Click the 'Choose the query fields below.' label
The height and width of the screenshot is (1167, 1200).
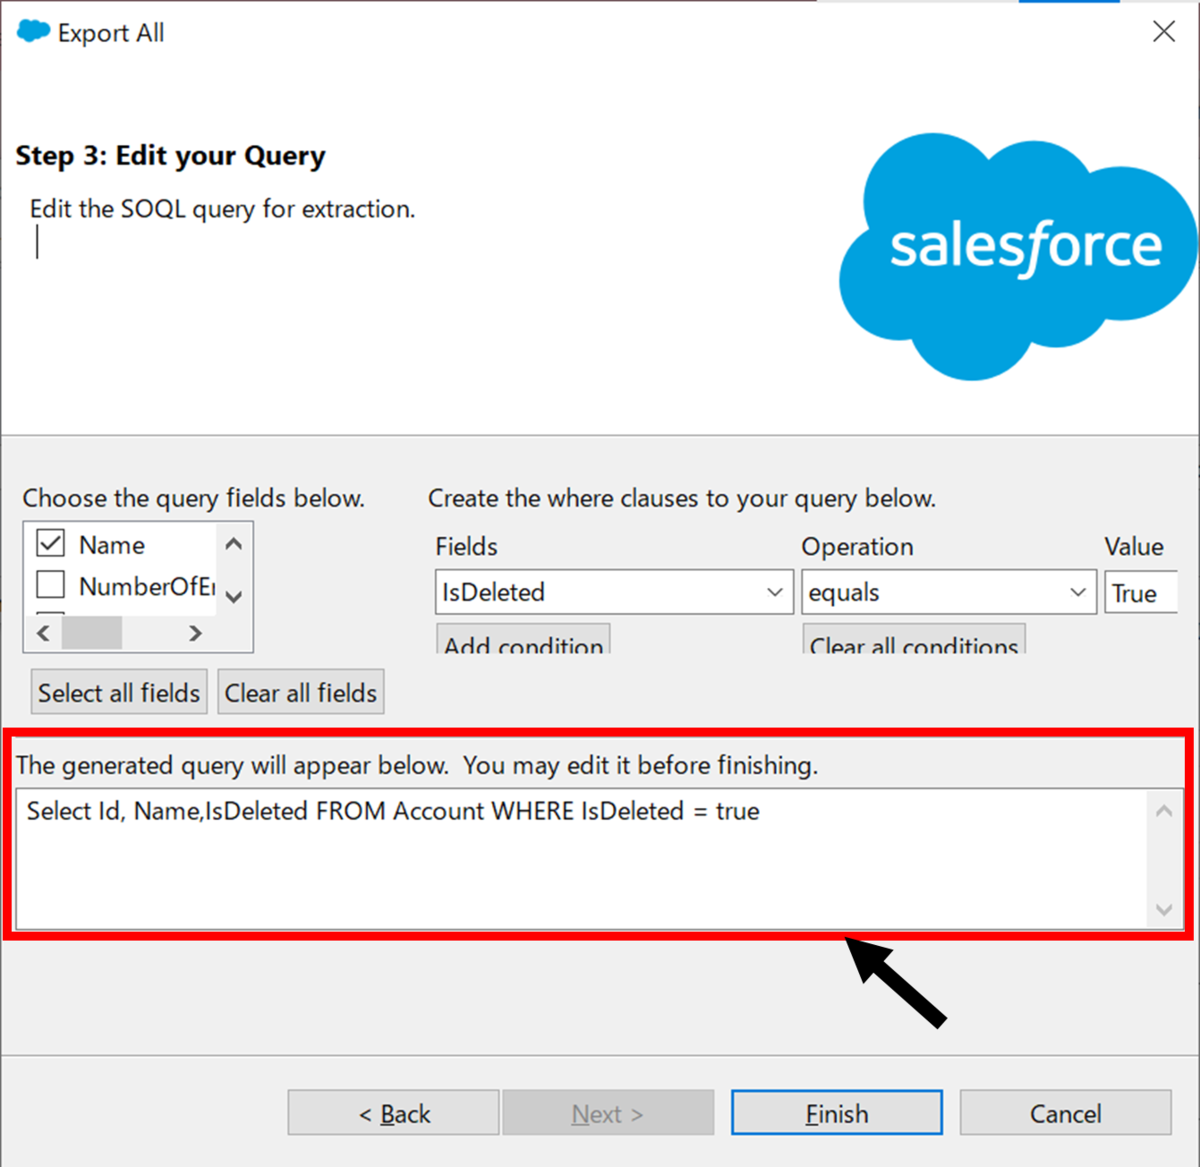pos(194,498)
